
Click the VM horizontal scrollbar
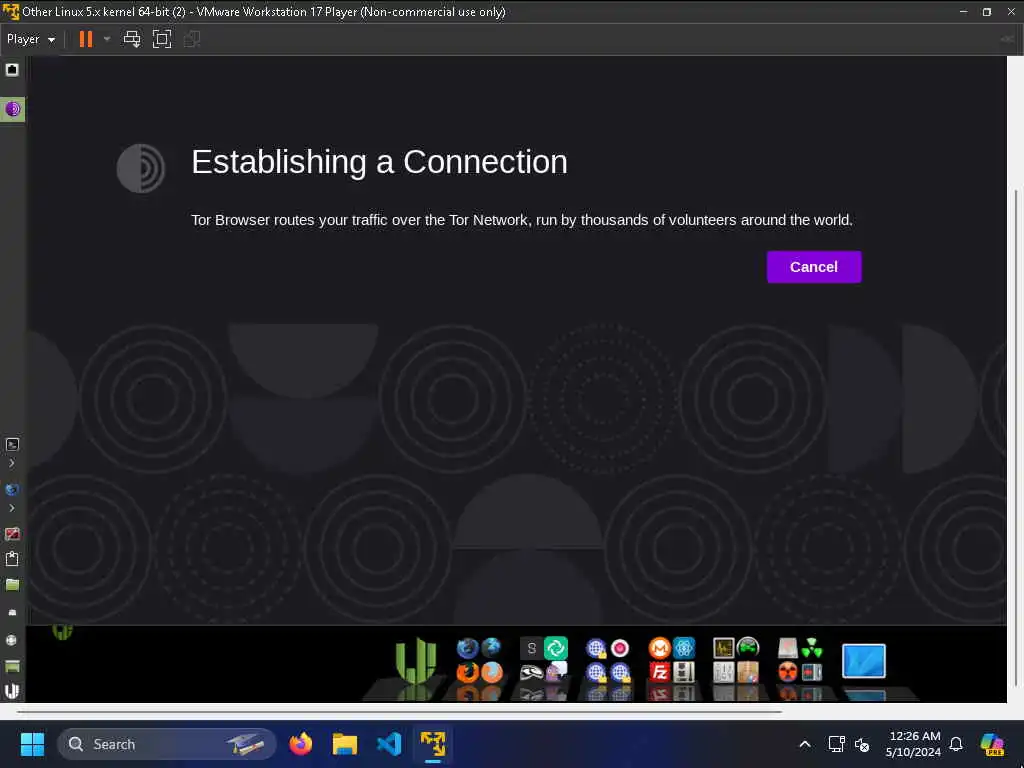[x=400, y=711]
